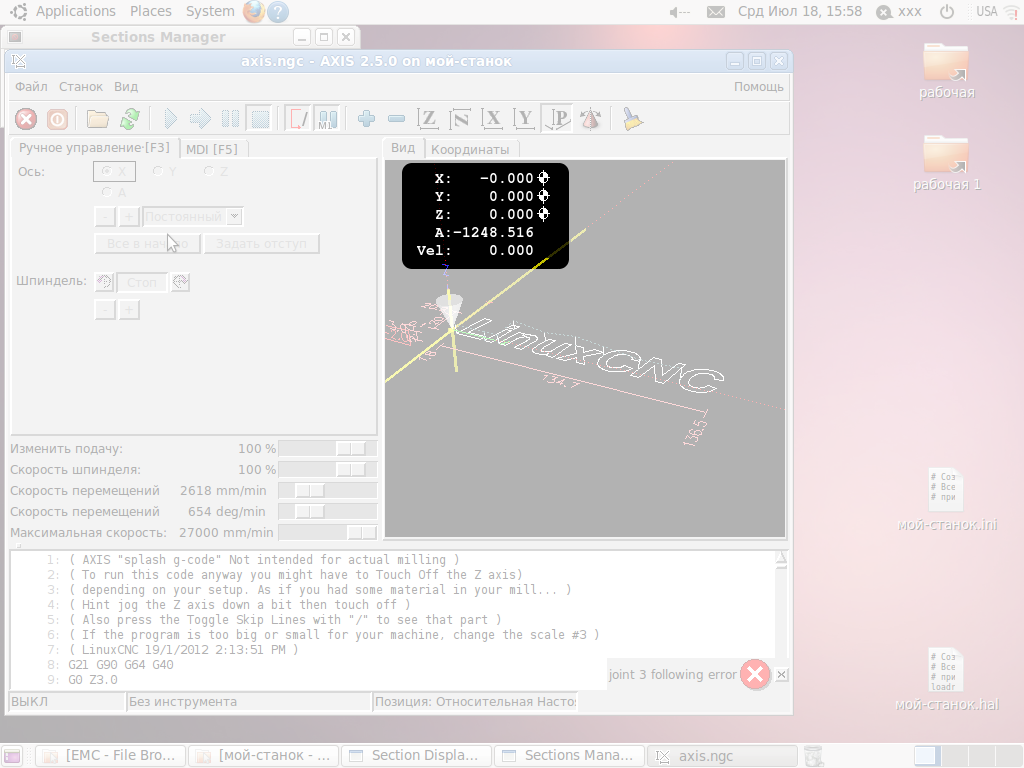1024x768 pixels.
Task: Click jog plus button beside Постоянный
Action: [129, 216]
